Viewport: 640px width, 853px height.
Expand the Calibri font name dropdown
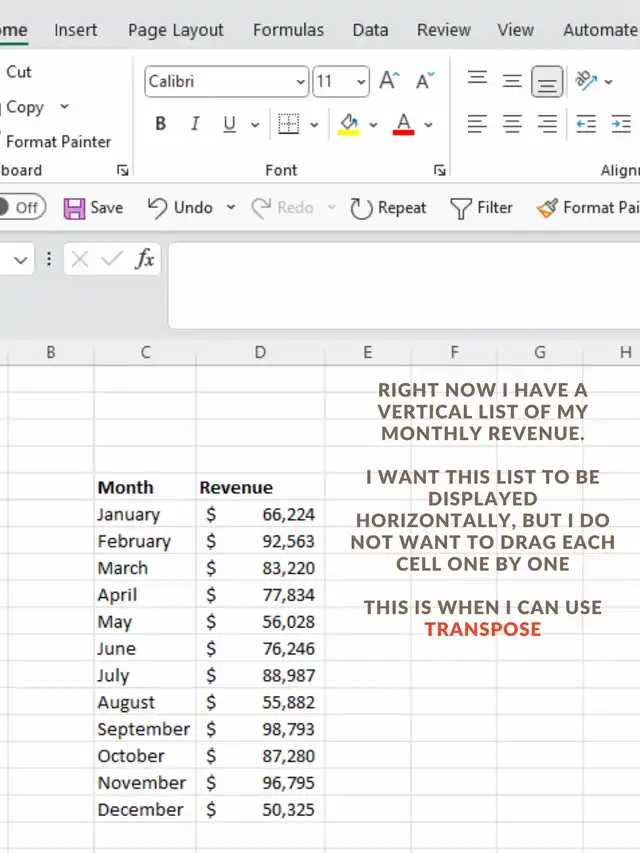301,82
